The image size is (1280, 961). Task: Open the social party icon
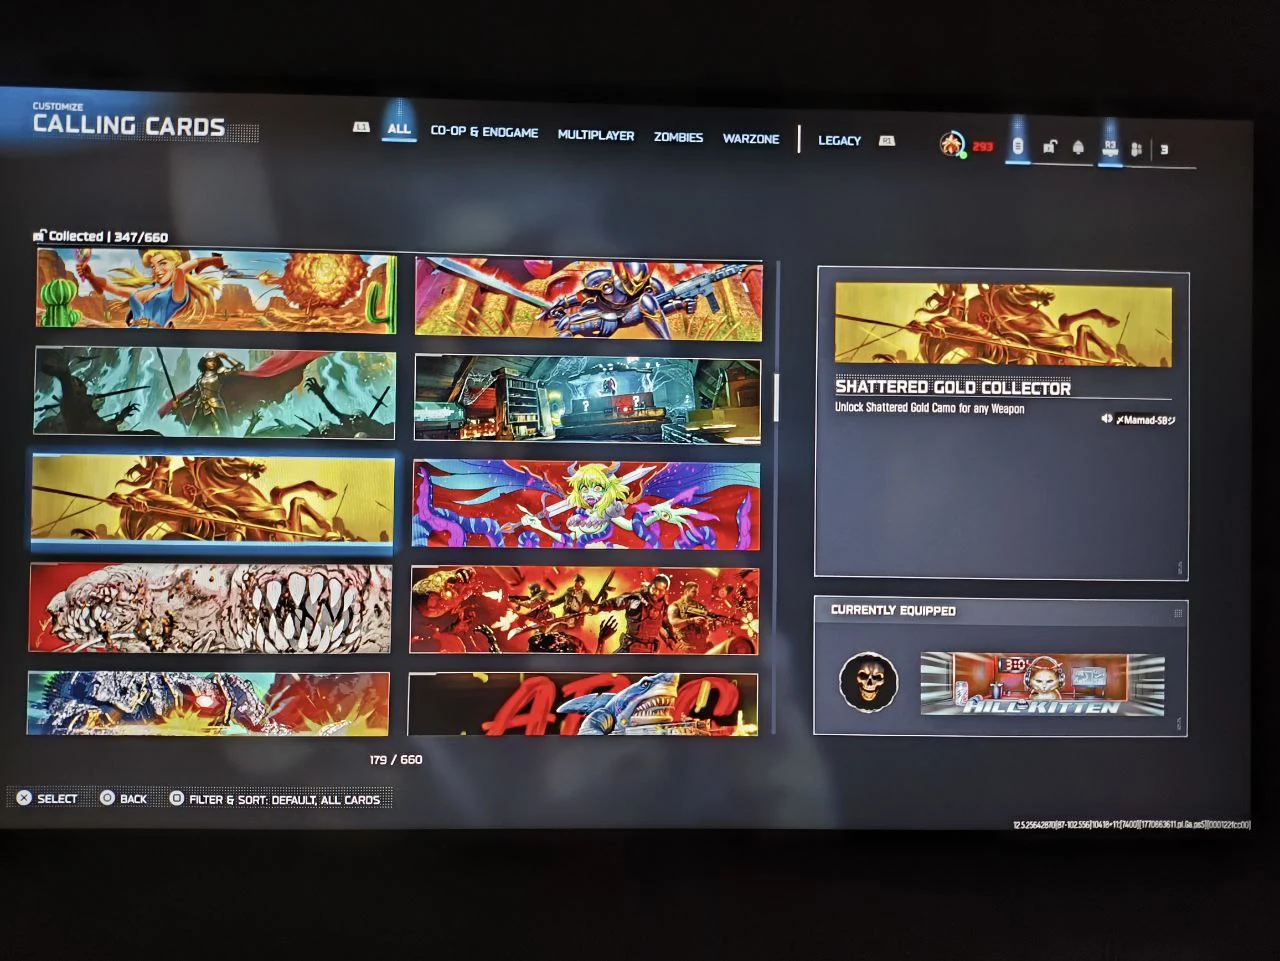[1137, 150]
